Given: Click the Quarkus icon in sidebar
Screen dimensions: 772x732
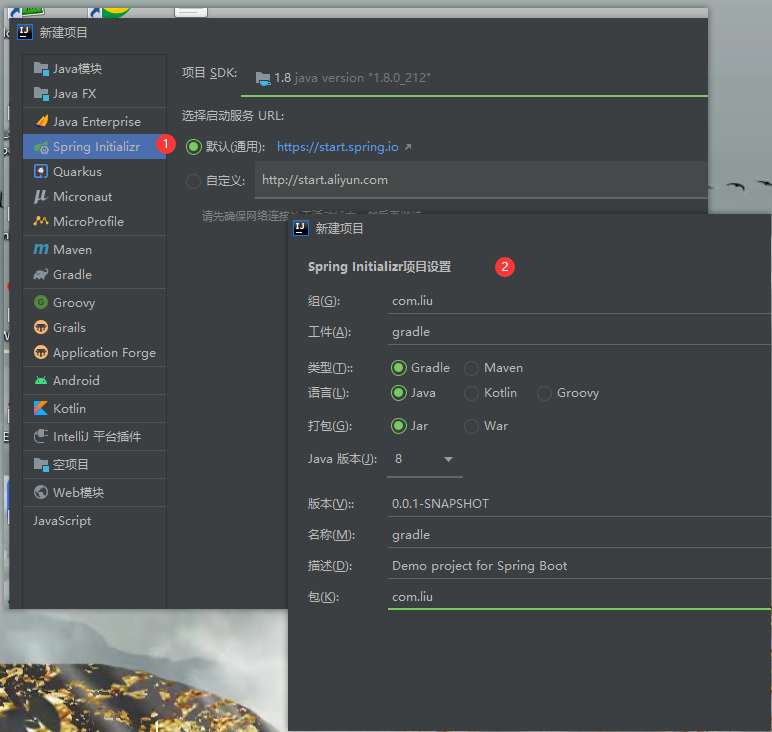Looking at the screenshot, I should 41,171.
